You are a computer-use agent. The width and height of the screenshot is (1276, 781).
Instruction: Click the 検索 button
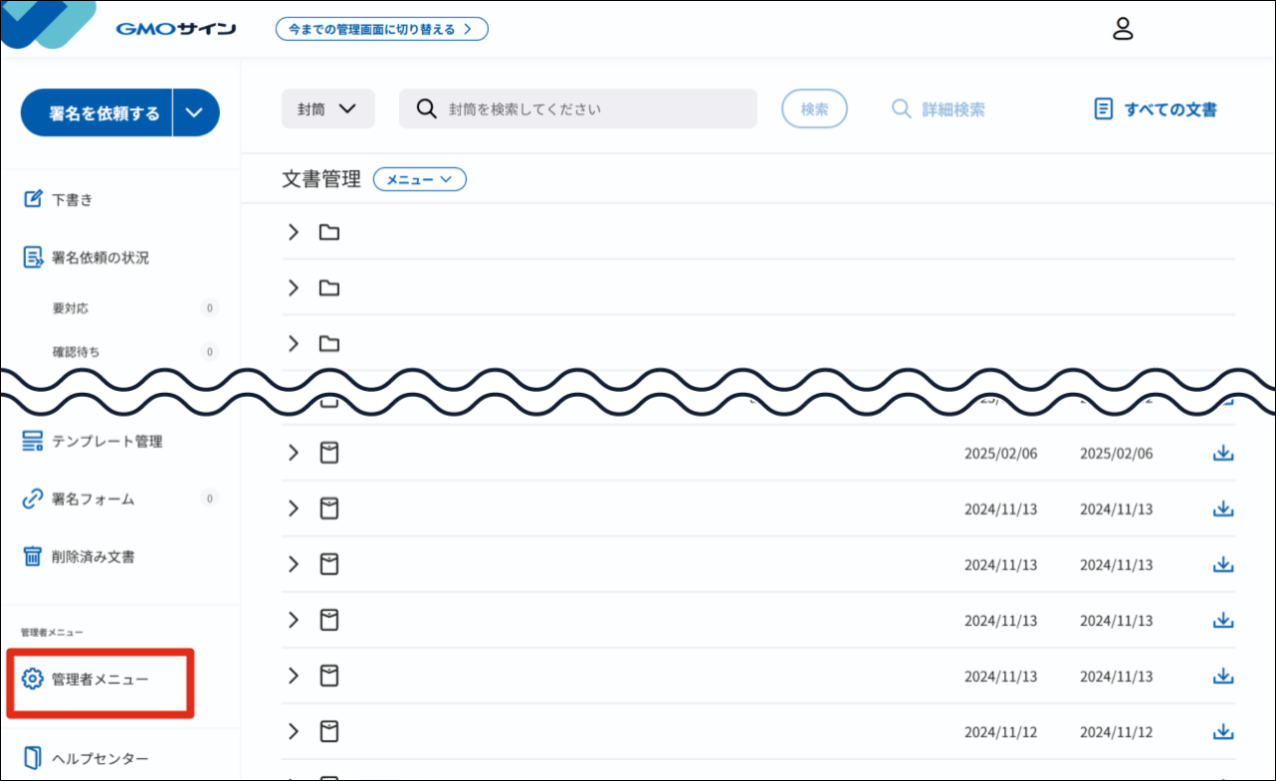tap(814, 109)
